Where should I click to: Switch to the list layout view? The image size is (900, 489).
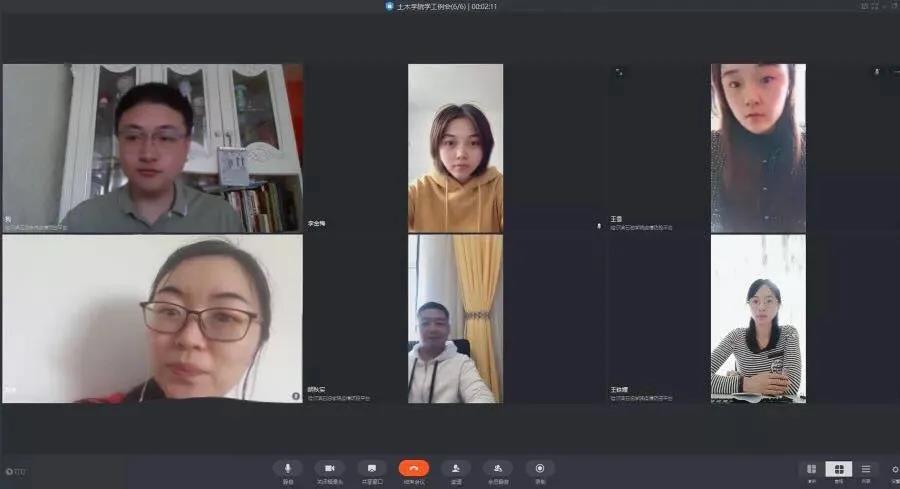(866, 469)
